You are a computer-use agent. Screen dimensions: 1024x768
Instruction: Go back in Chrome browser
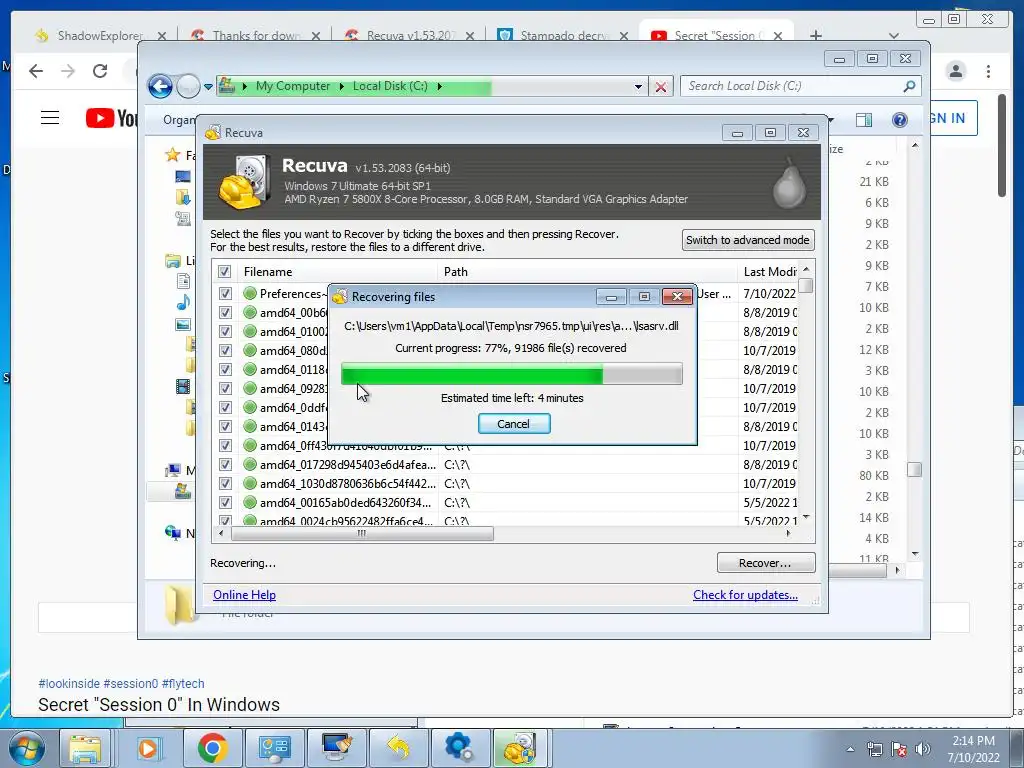[x=36, y=71]
